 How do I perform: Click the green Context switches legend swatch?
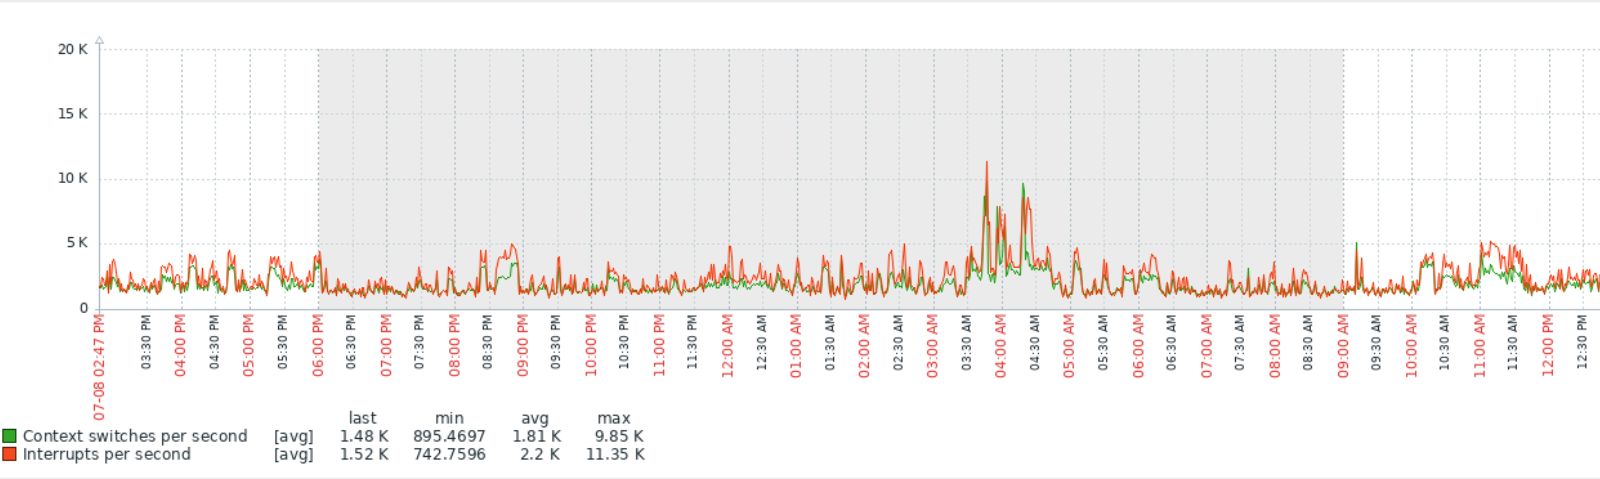click(x=9, y=436)
